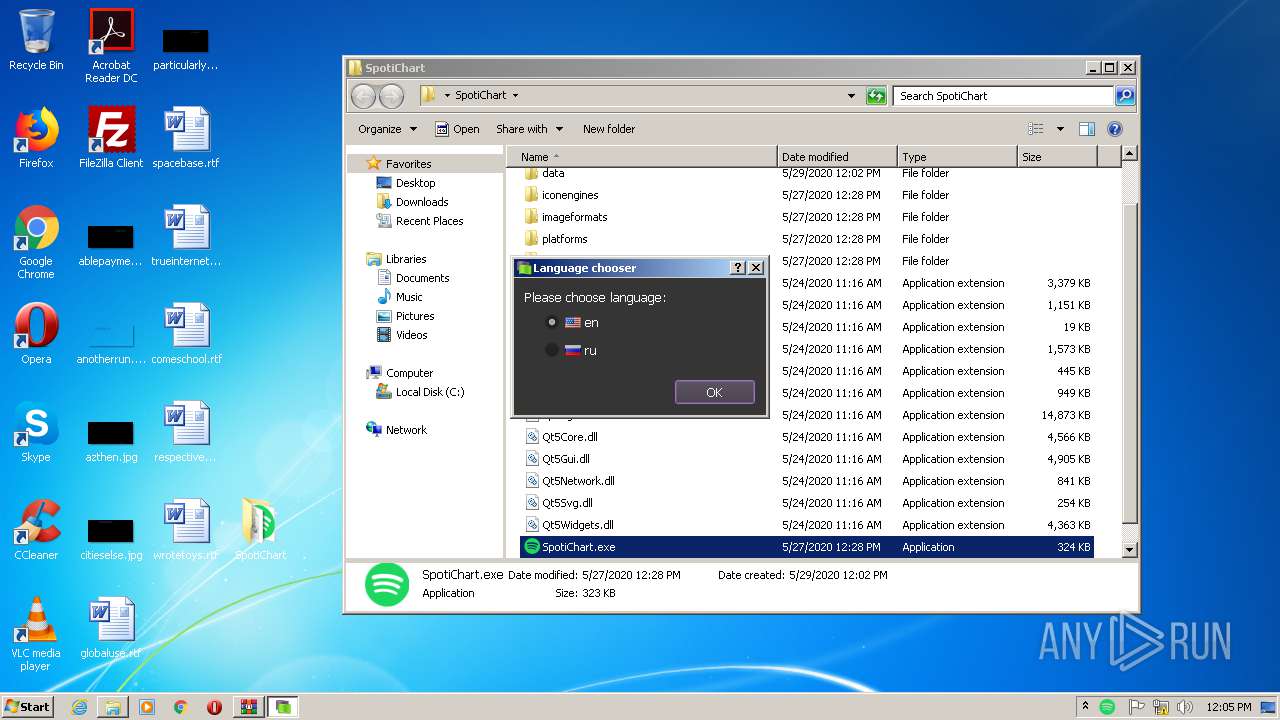This screenshot has width=1280, height=720.
Task: Open Local Disk (C:)
Action: [429, 392]
